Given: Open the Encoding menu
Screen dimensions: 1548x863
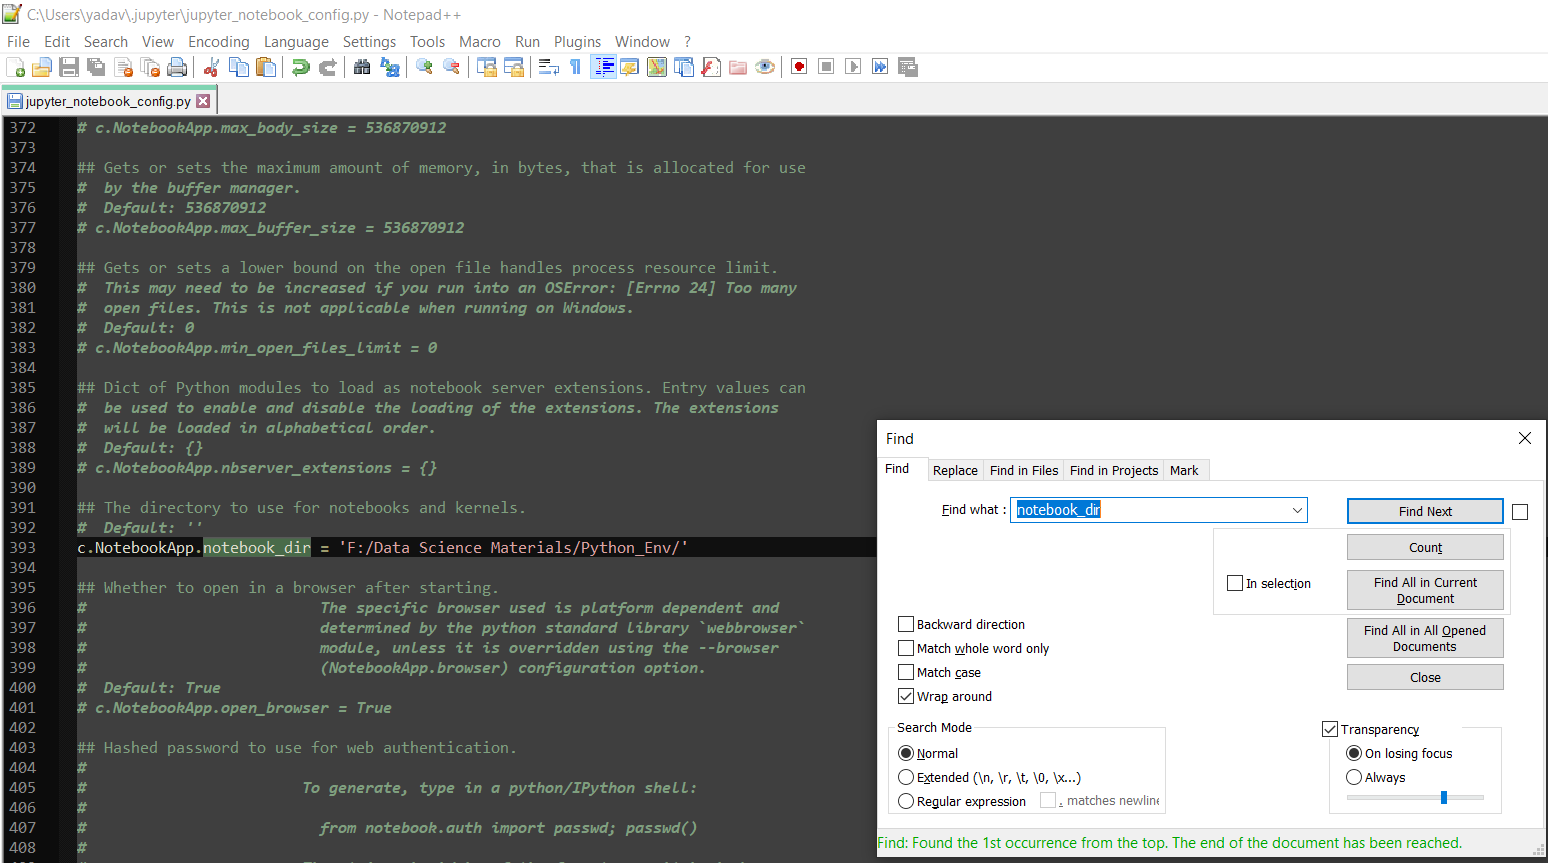Looking at the screenshot, I should click(x=219, y=41).
